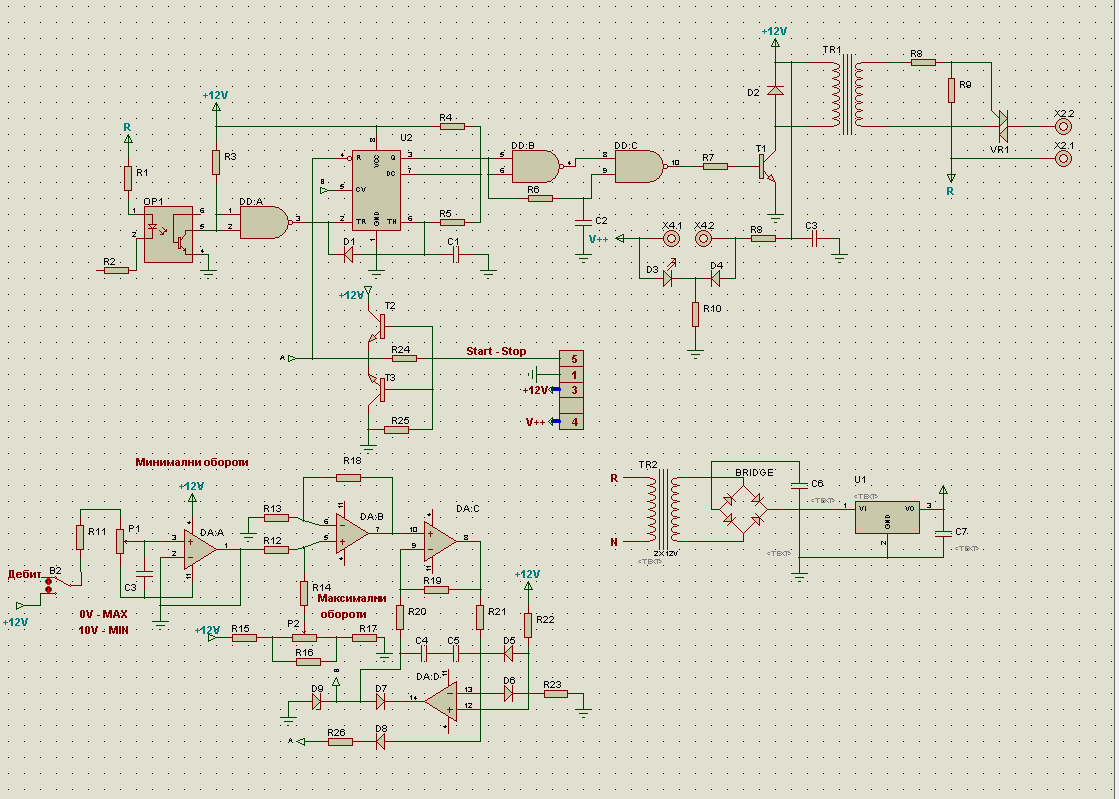
Task: Click the U1 voltage regulator block
Action: 885,522
